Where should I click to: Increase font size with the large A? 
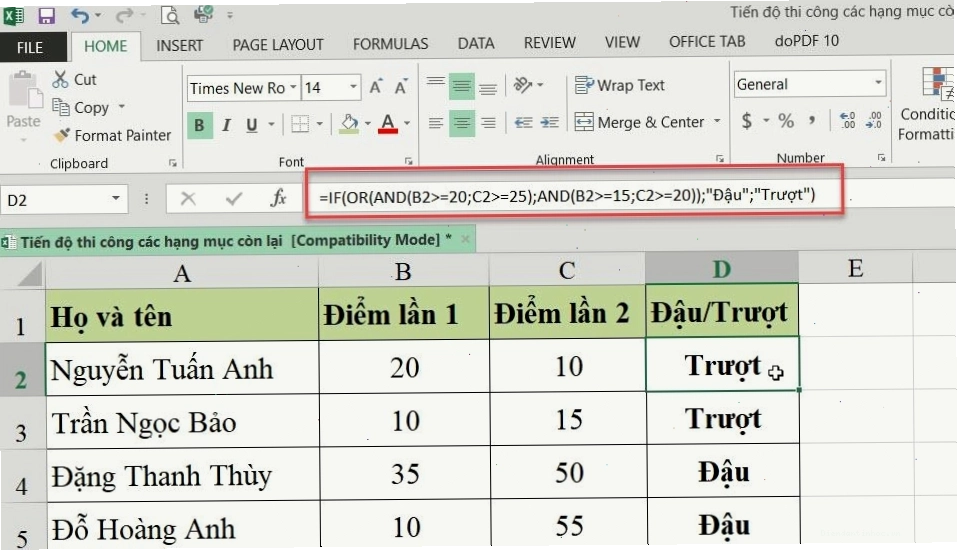click(x=375, y=87)
